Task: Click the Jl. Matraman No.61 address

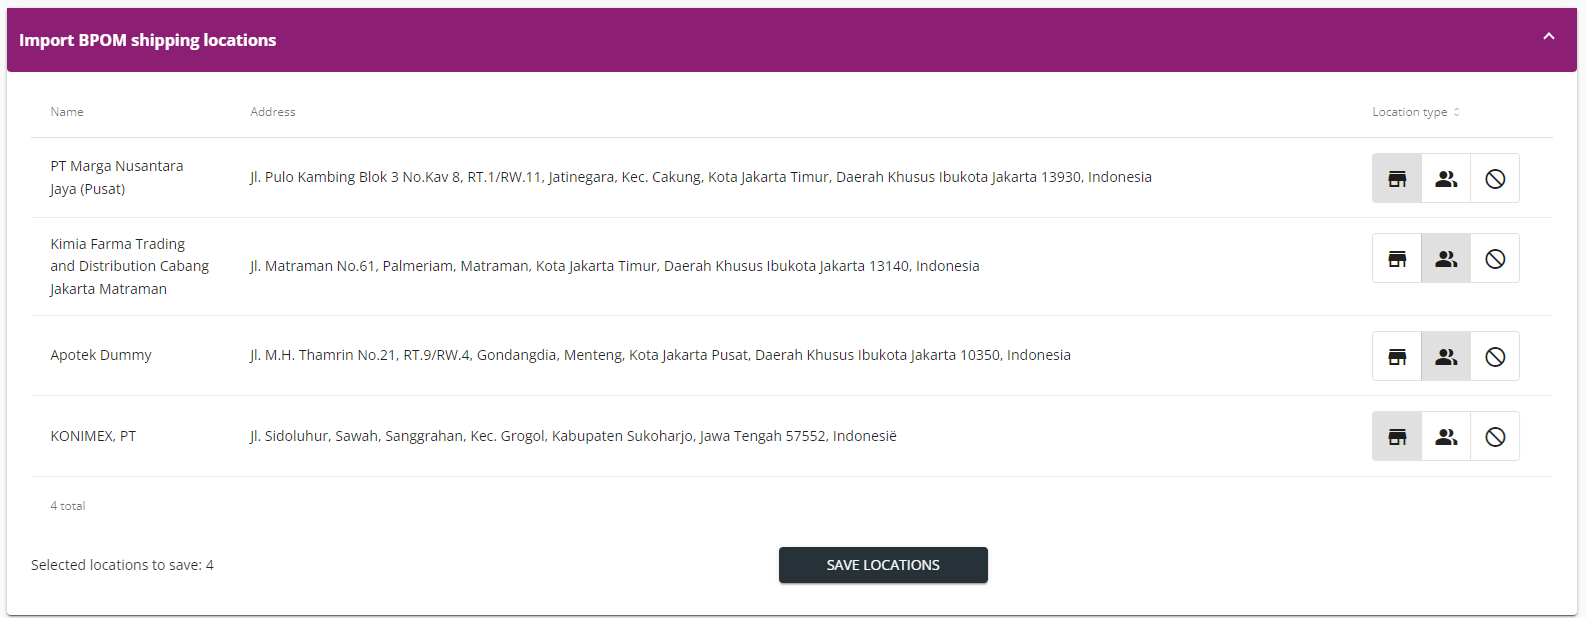Action: (614, 266)
